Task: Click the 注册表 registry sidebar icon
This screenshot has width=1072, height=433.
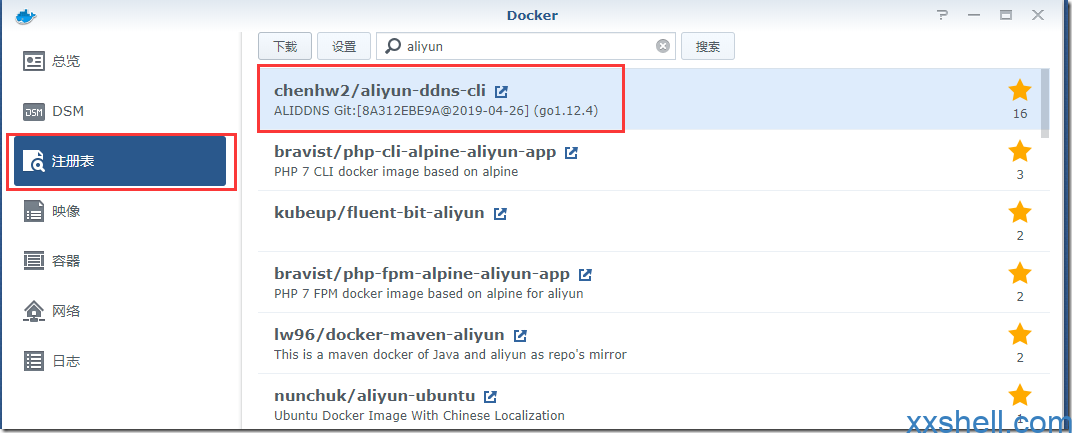Action: [34, 161]
